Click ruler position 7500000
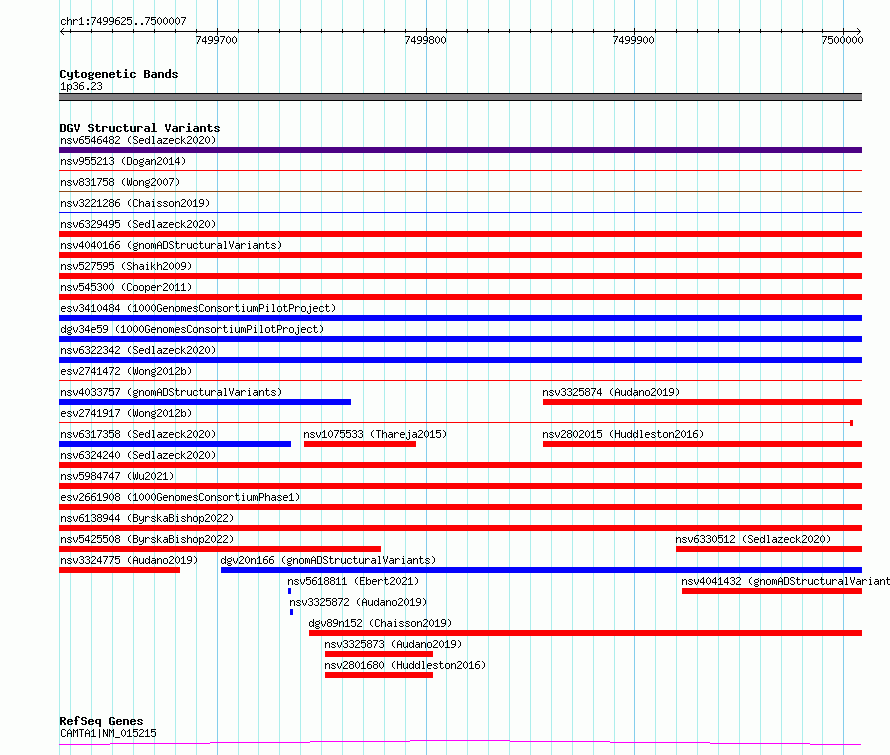The height and width of the screenshot is (755, 890). (842, 40)
